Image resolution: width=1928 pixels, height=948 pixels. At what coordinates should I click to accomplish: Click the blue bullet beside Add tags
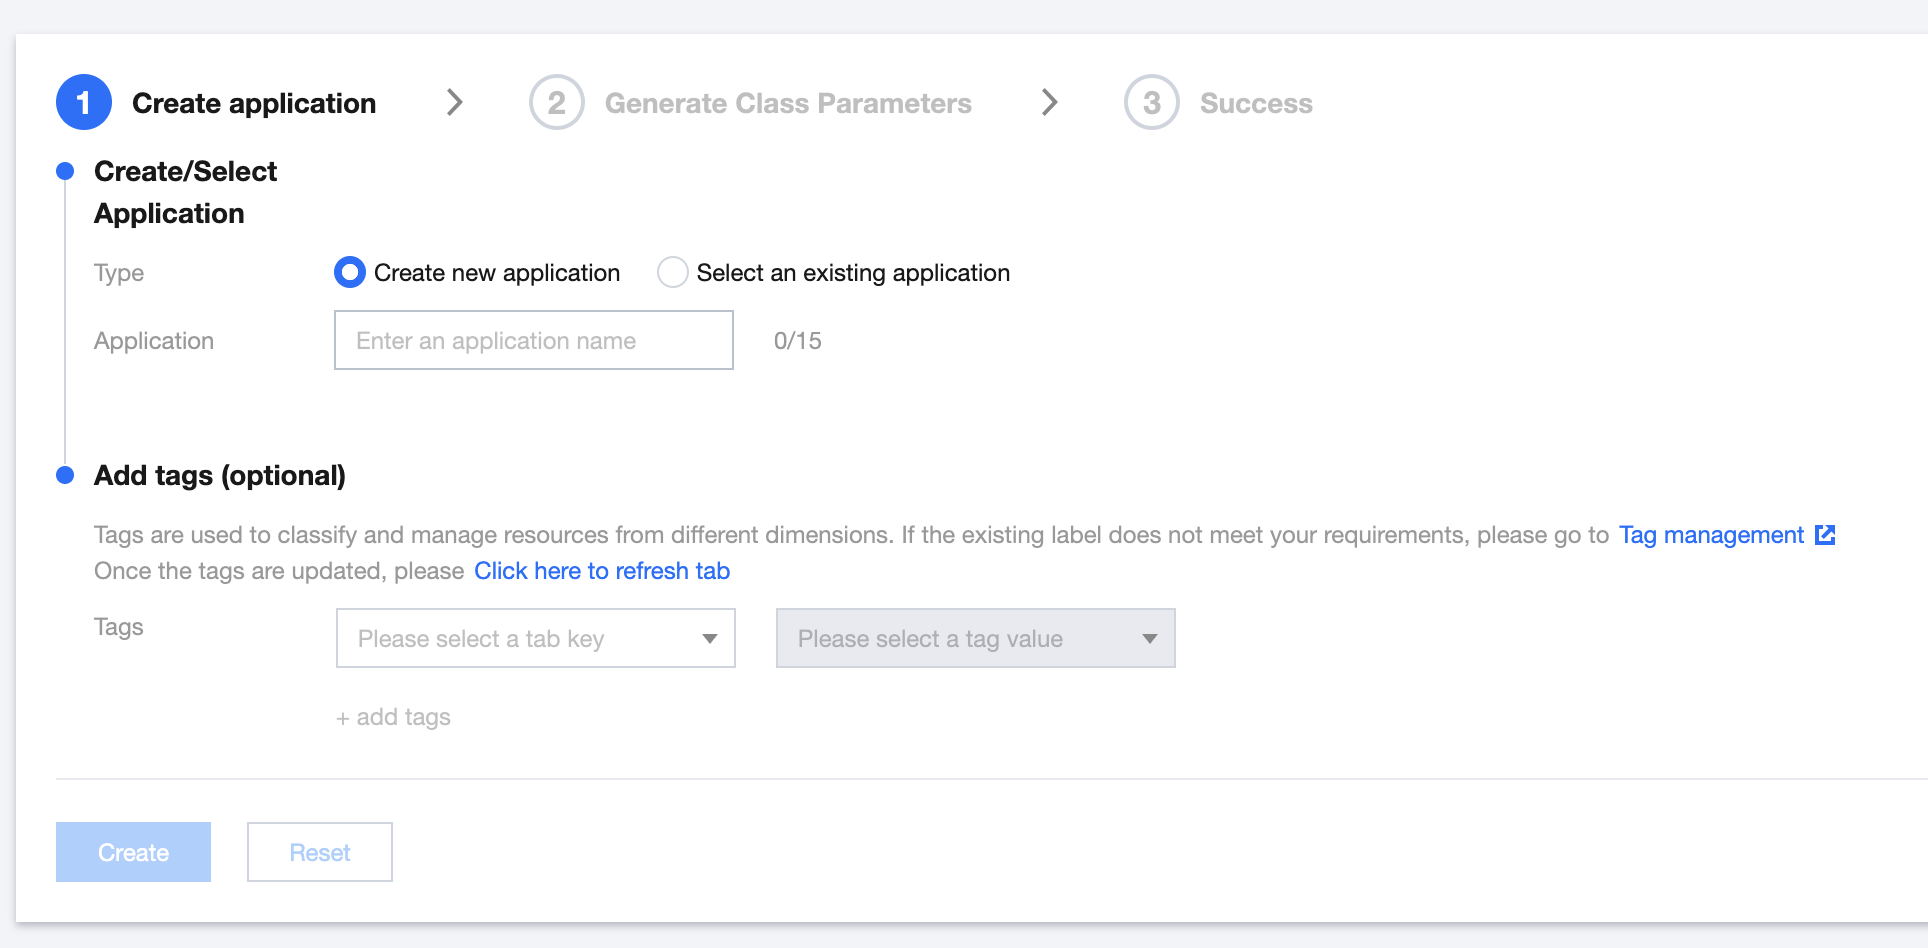pos(65,475)
